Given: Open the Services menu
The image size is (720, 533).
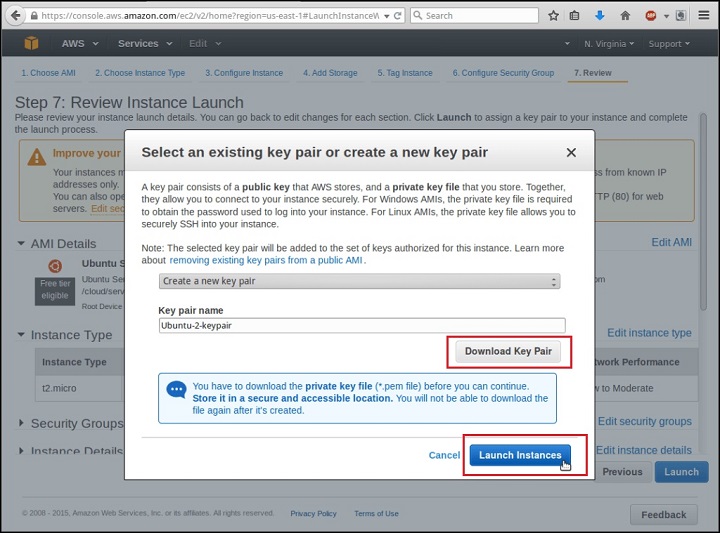Looking at the screenshot, I should coord(145,44).
